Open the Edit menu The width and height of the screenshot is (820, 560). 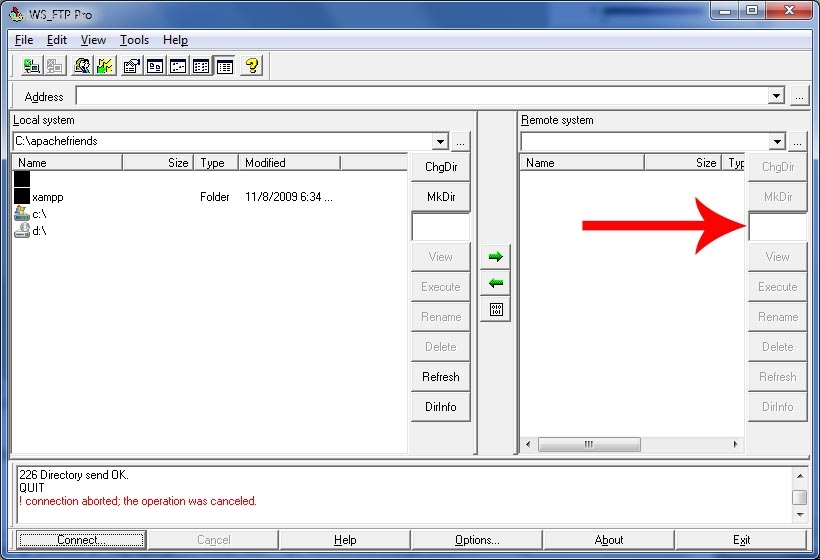coord(56,40)
